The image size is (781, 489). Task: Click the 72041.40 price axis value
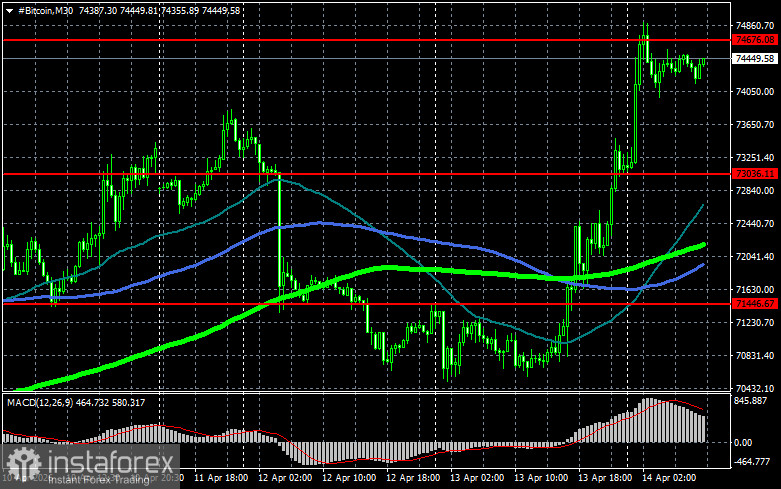(x=755, y=256)
